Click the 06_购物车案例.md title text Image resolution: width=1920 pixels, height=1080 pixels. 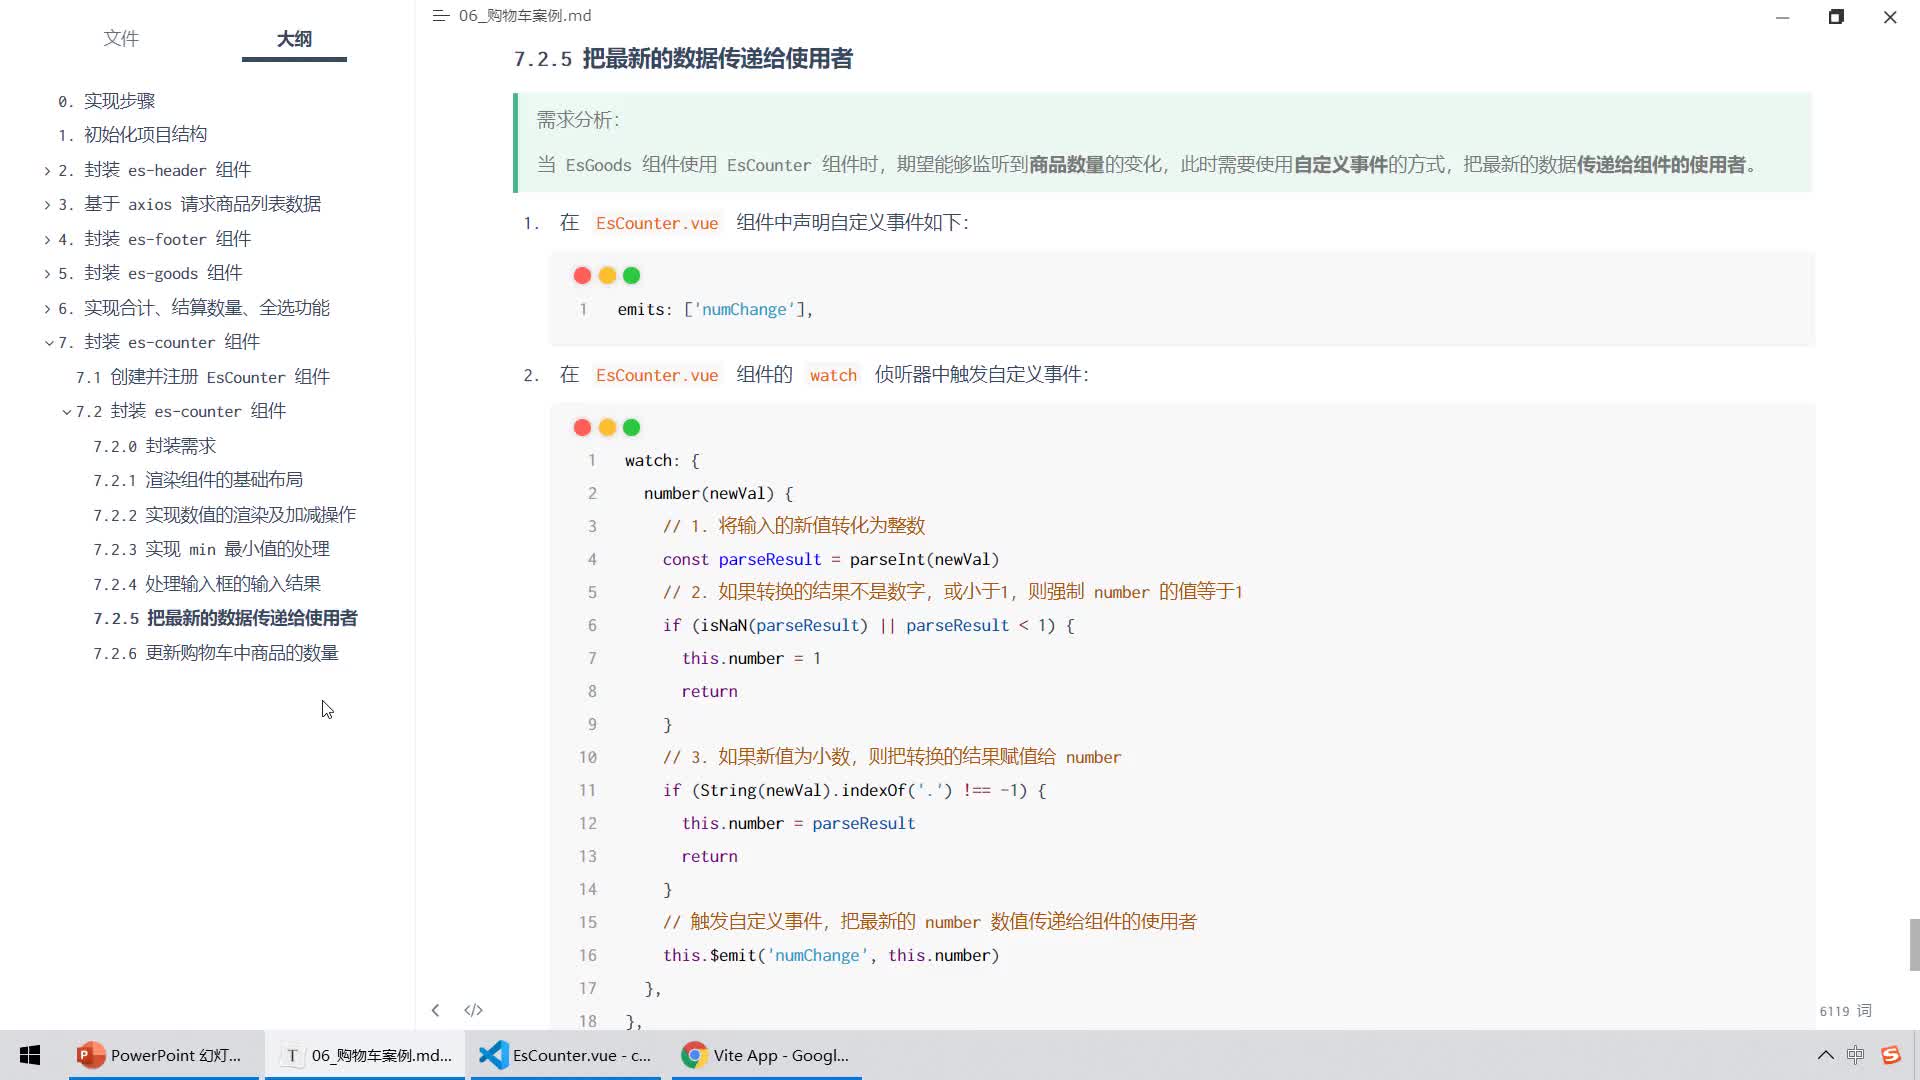[x=525, y=16]
